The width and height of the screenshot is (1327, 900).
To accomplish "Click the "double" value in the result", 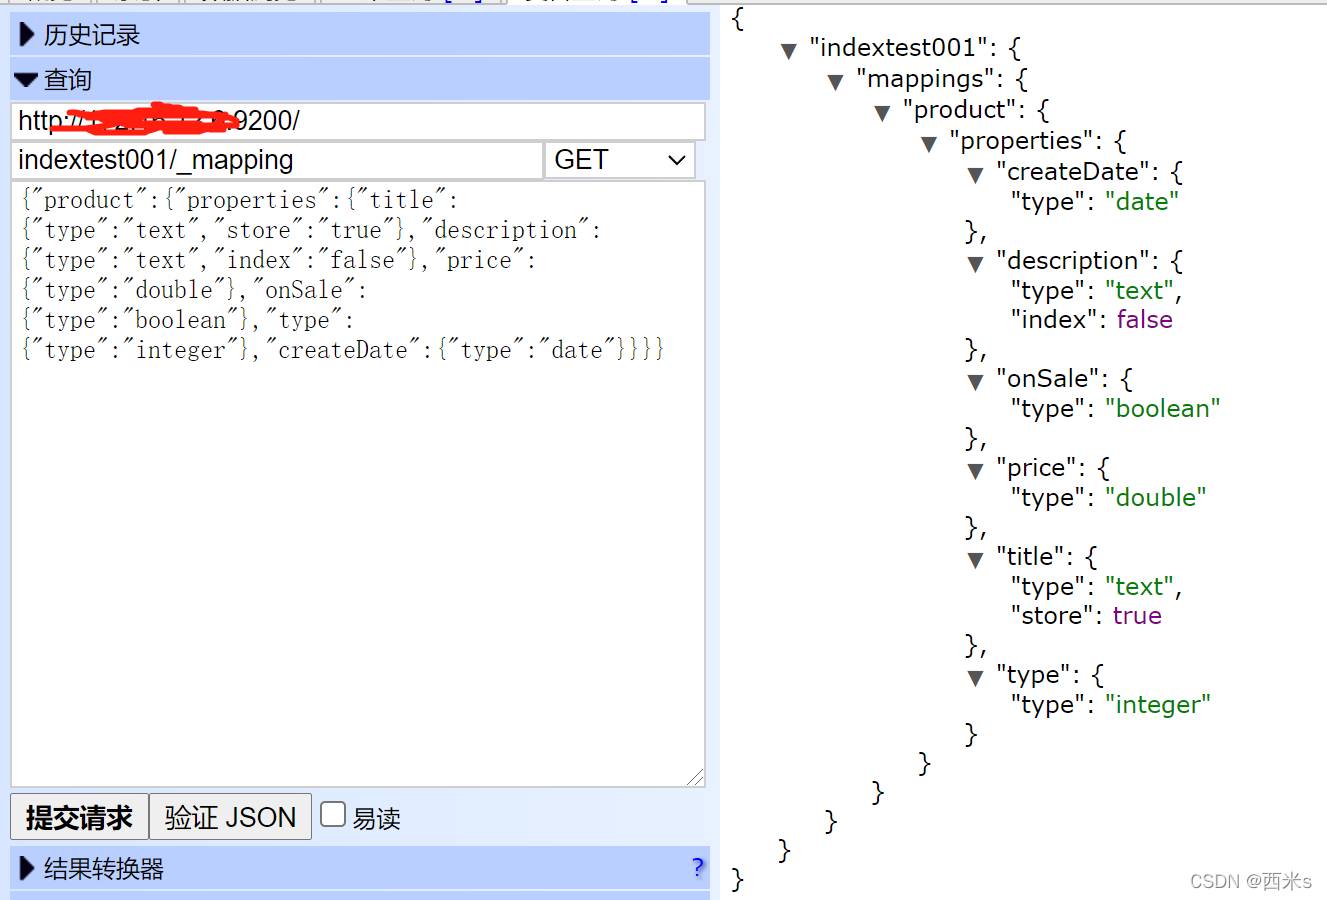I will point(1155,498).
